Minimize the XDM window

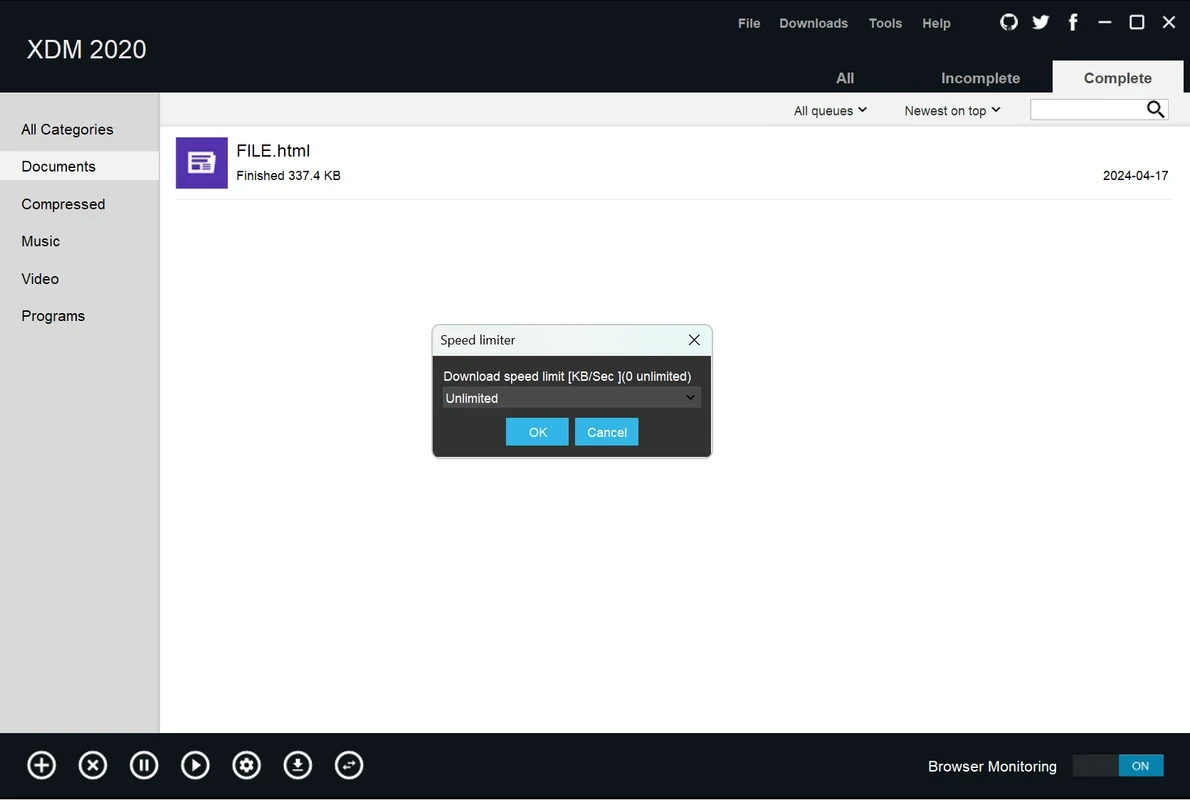1104,22
